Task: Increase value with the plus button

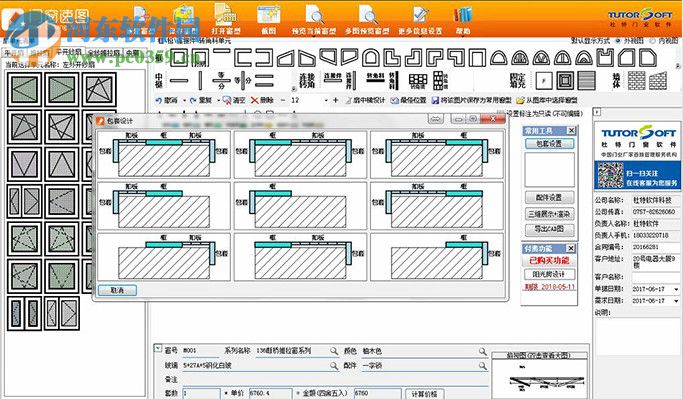Action: [x=335, y=100]
